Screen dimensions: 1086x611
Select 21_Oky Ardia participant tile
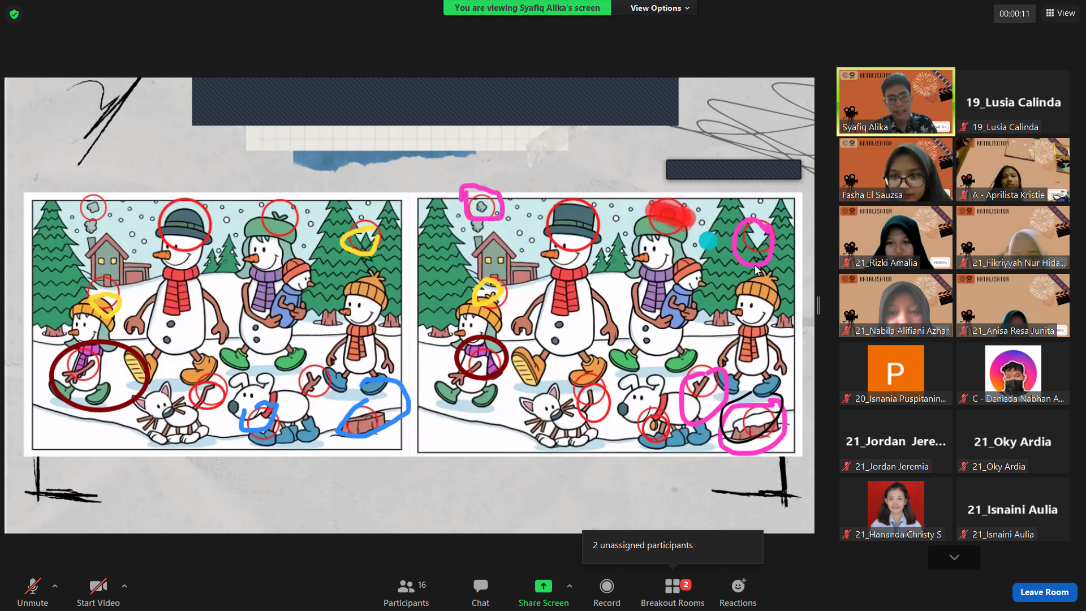[x=1013, y=441]
